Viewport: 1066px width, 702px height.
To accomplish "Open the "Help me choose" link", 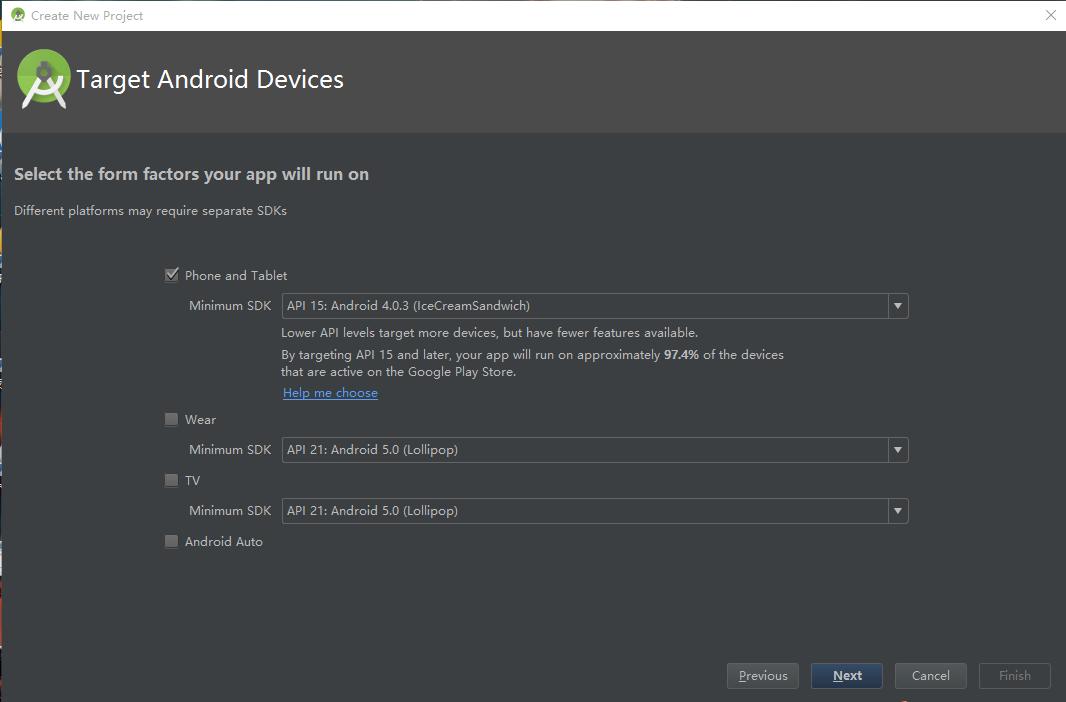I will coord(330,393).
